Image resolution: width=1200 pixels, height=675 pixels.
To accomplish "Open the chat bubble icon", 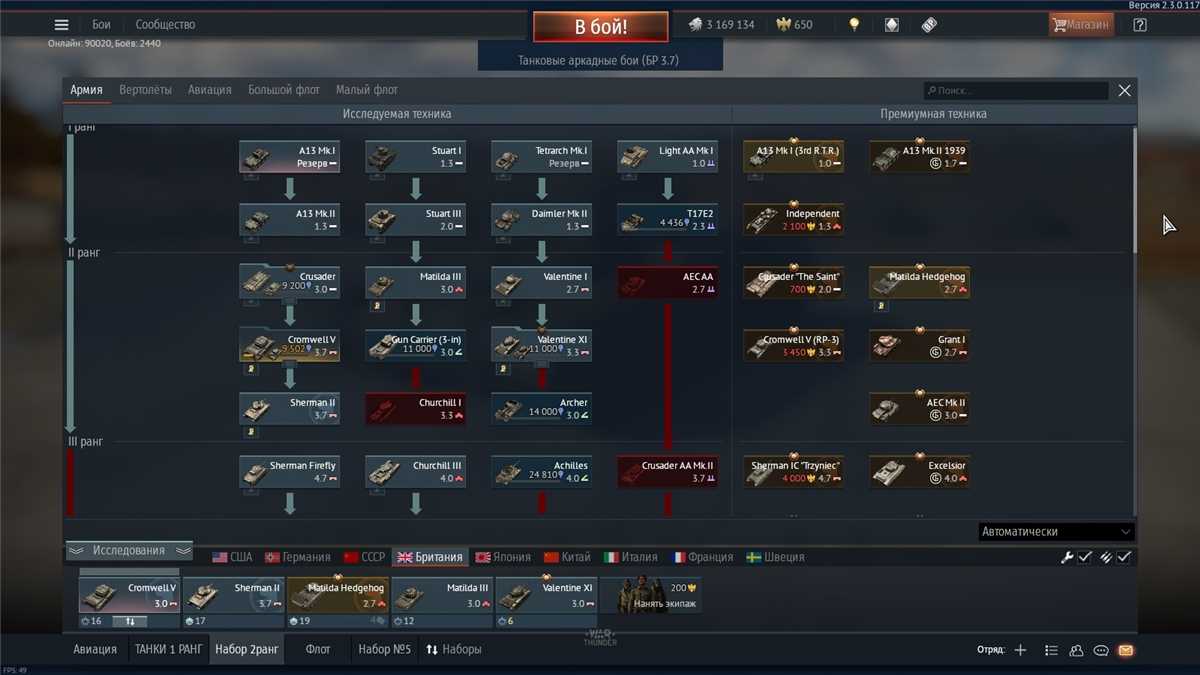I will (x=1101, y=650).
